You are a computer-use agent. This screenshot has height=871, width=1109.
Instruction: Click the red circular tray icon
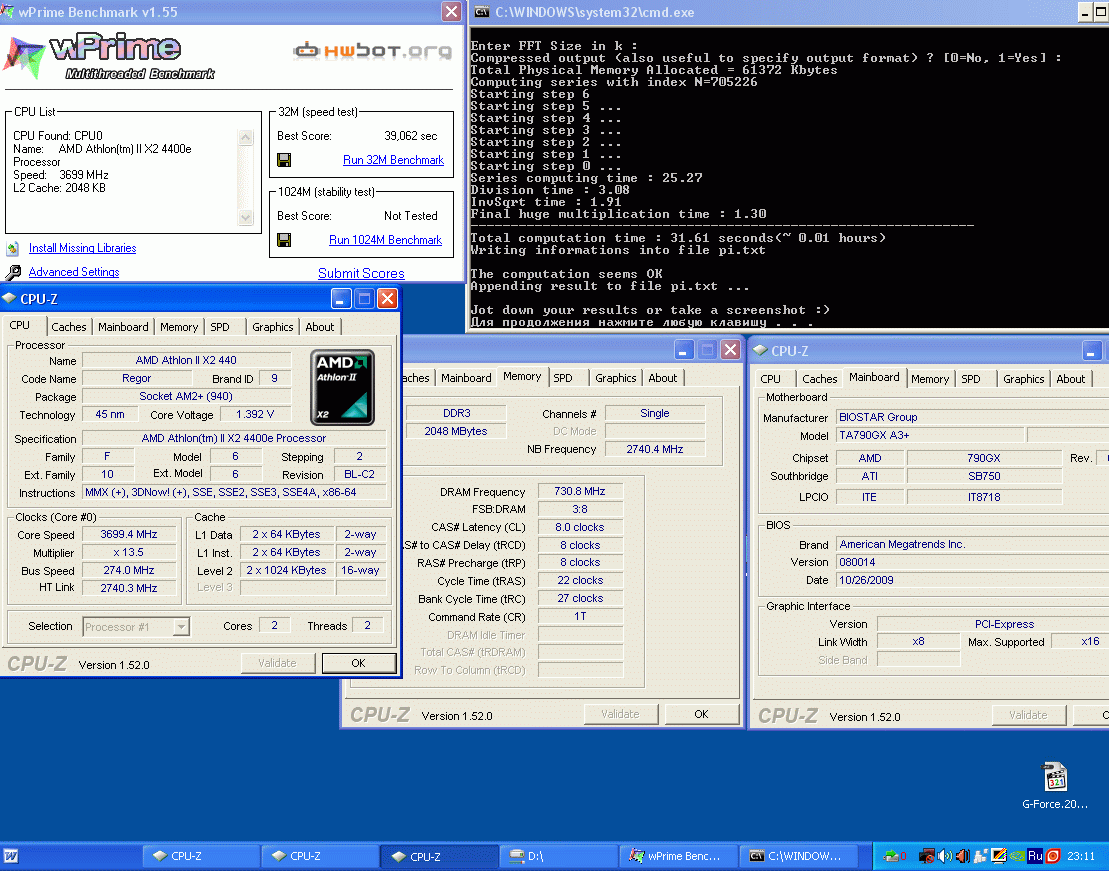[1053, 856]
